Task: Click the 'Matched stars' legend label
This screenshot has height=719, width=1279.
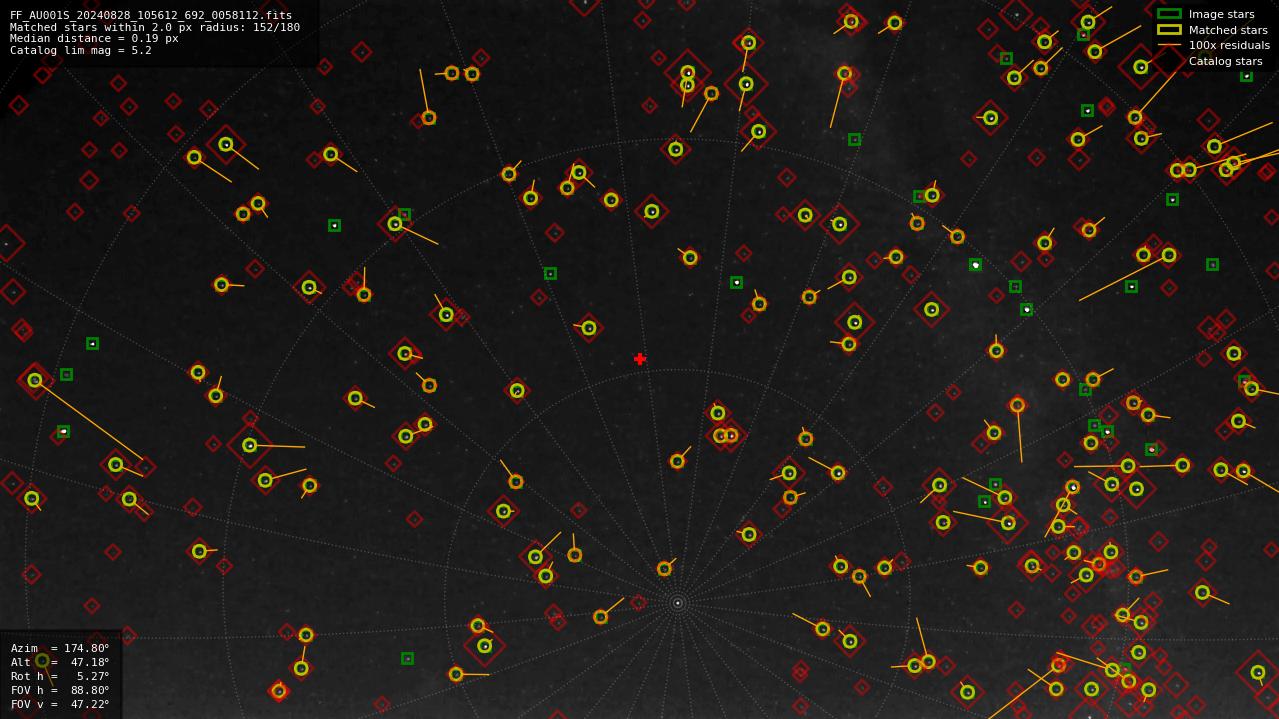Action: [1228, 30]
